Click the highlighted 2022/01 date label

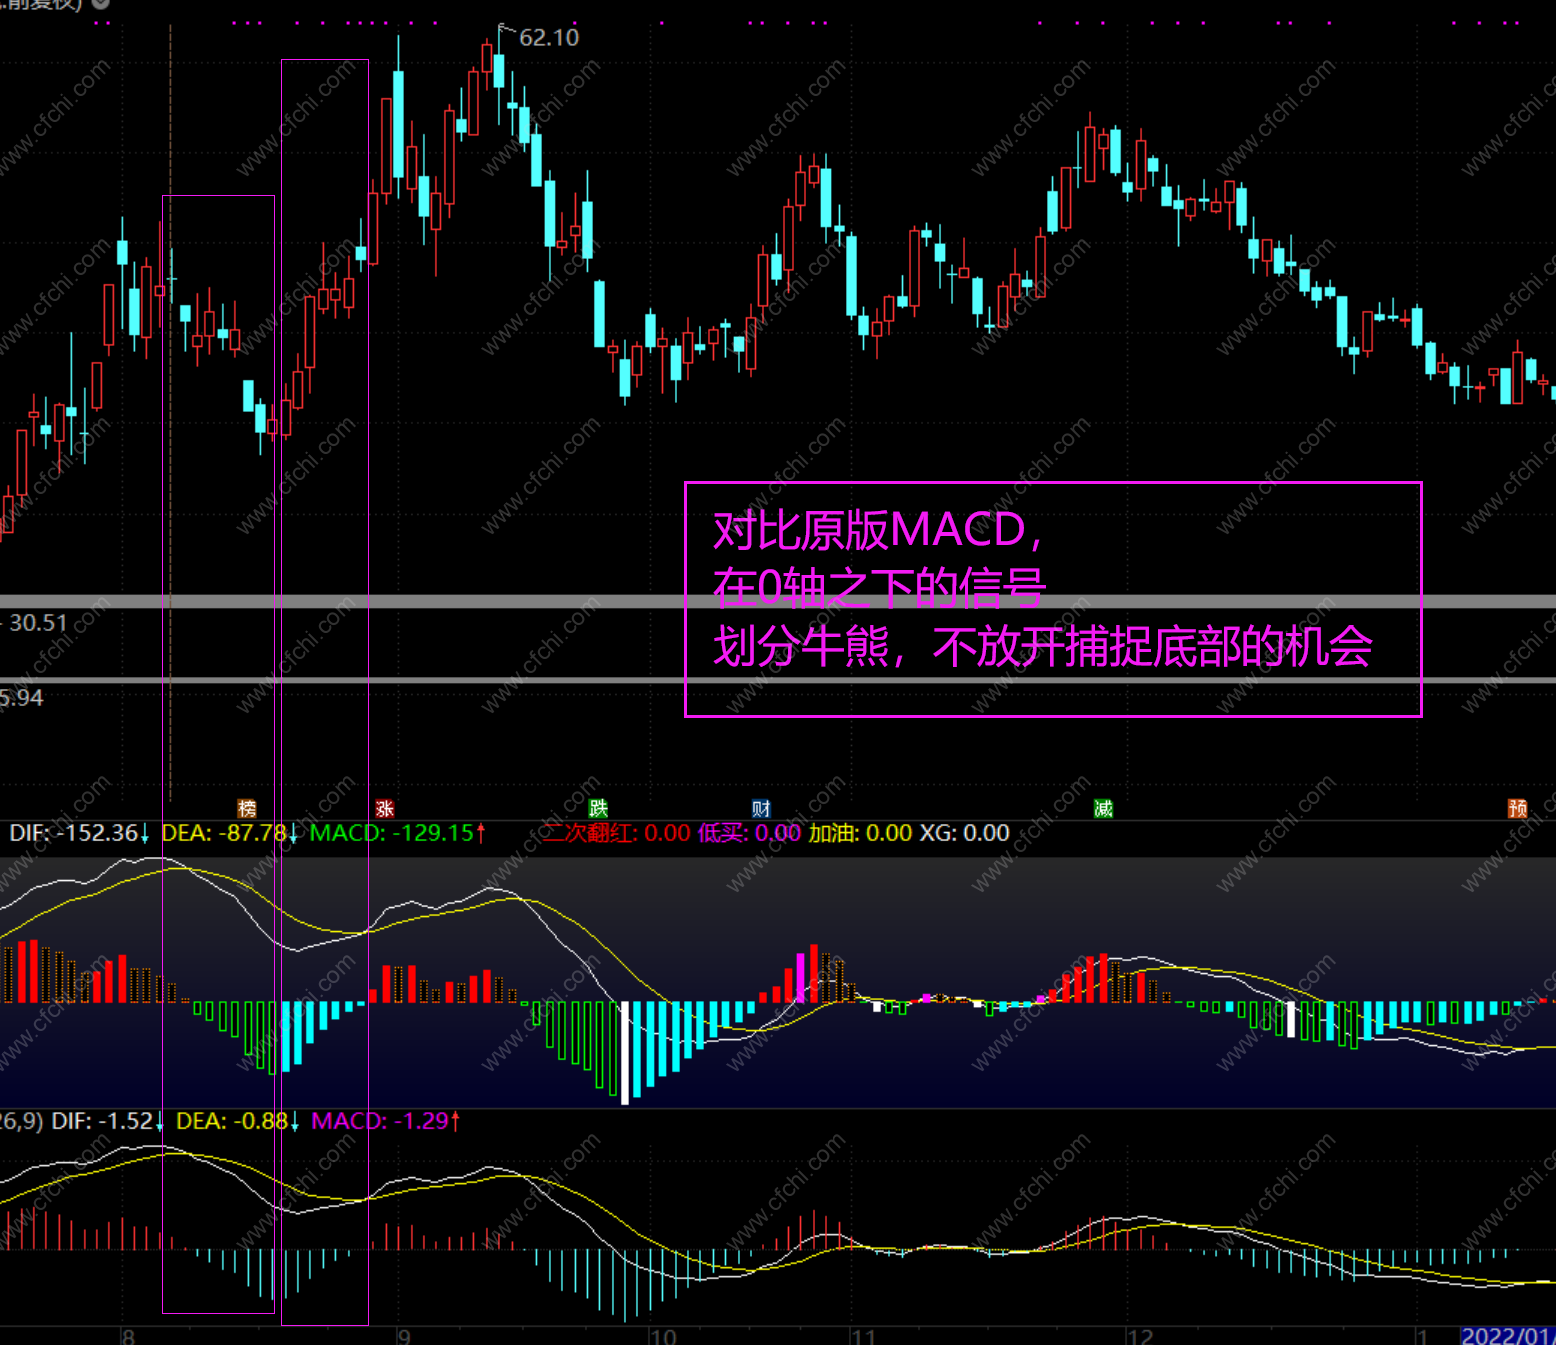click(x=1508, y=1336)
